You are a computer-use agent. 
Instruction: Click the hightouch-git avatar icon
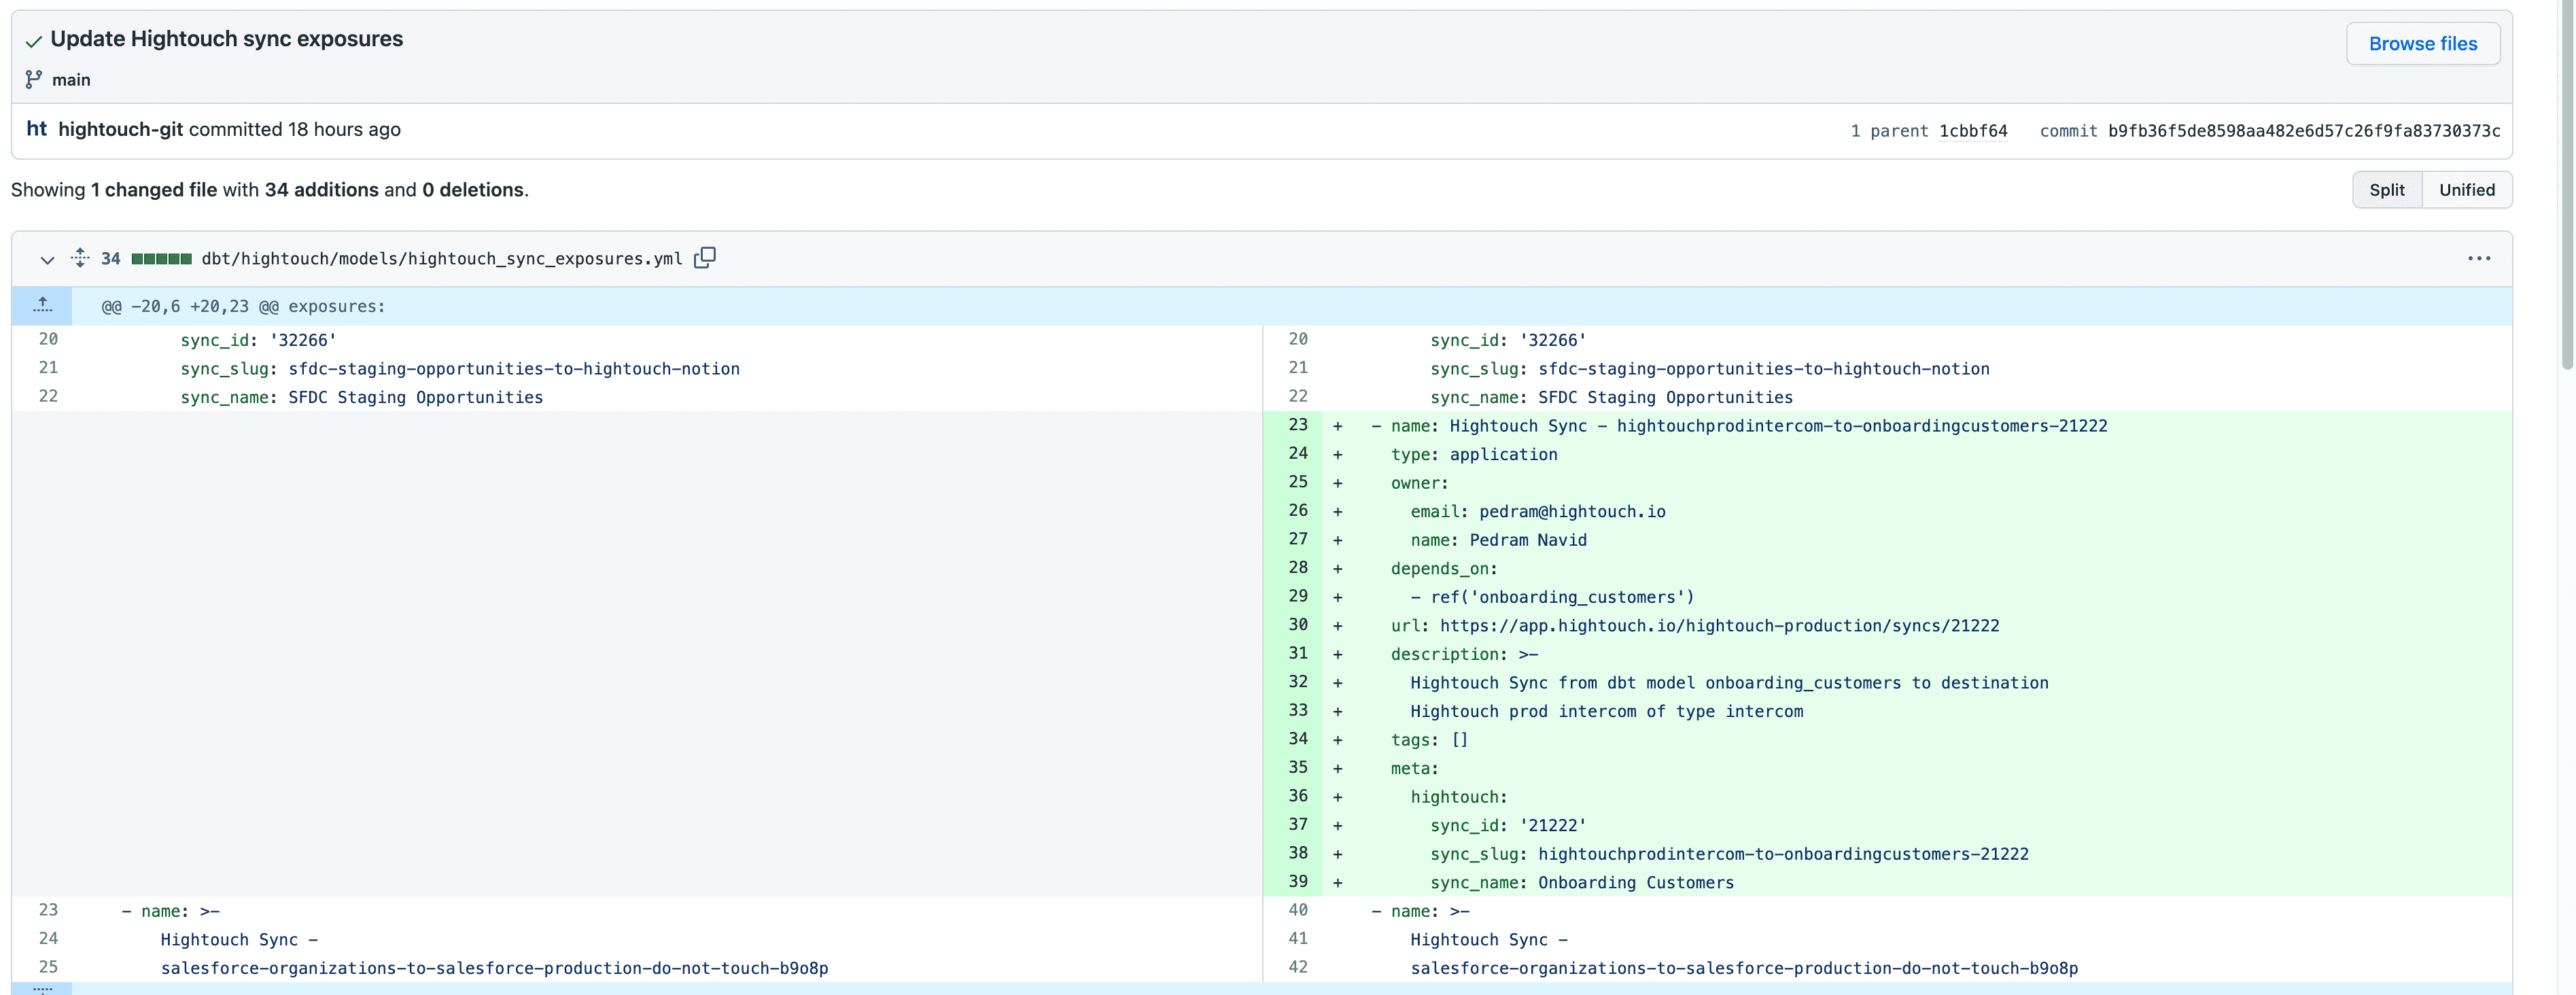click(x=35, y=129)
